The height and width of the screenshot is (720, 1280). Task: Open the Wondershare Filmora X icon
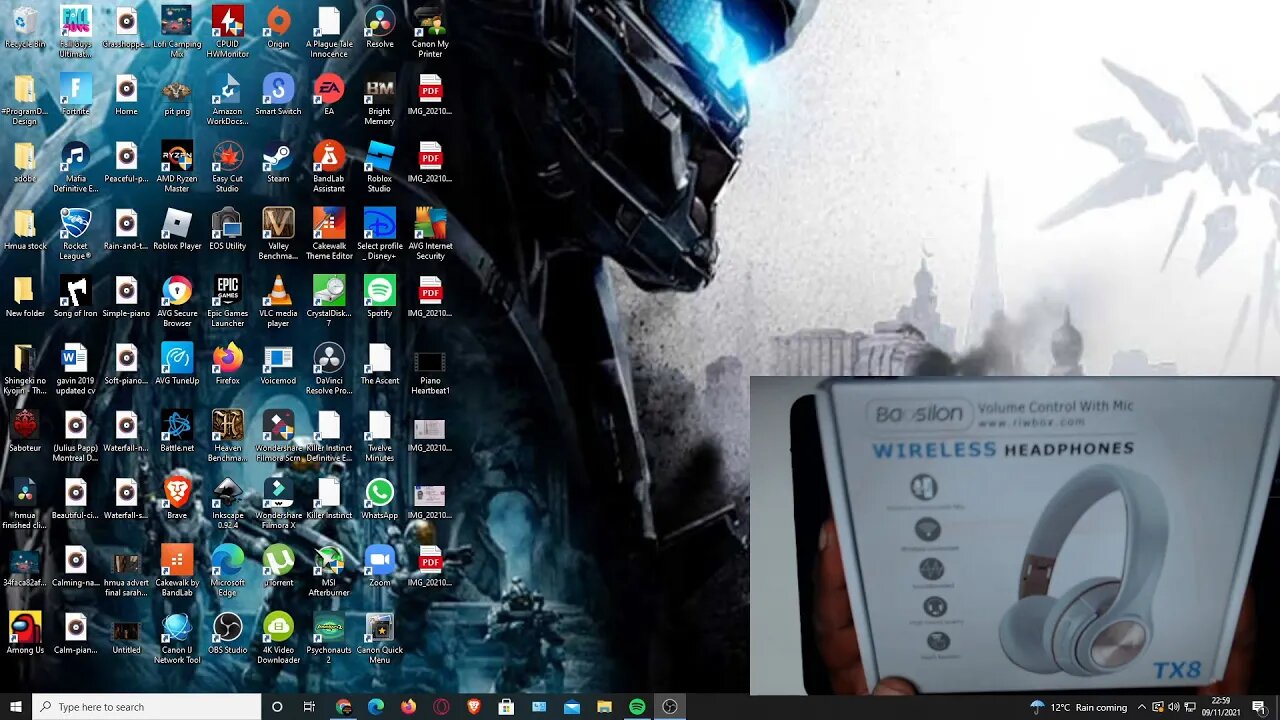click(x=278, y=502)
